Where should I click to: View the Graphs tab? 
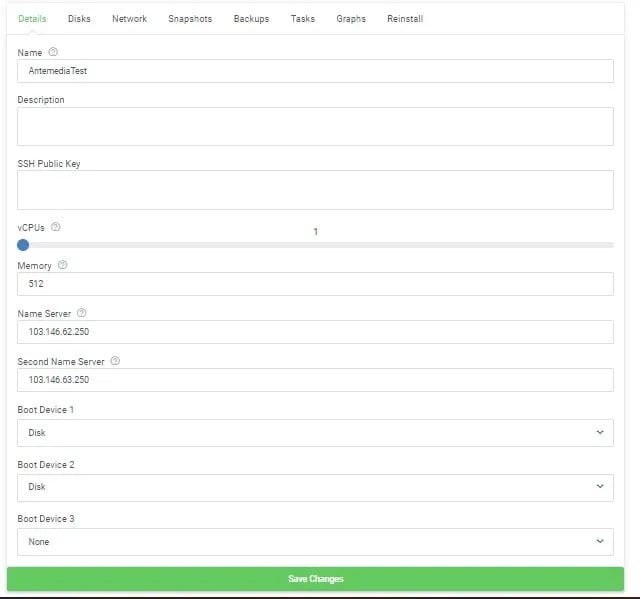(351, 19)
